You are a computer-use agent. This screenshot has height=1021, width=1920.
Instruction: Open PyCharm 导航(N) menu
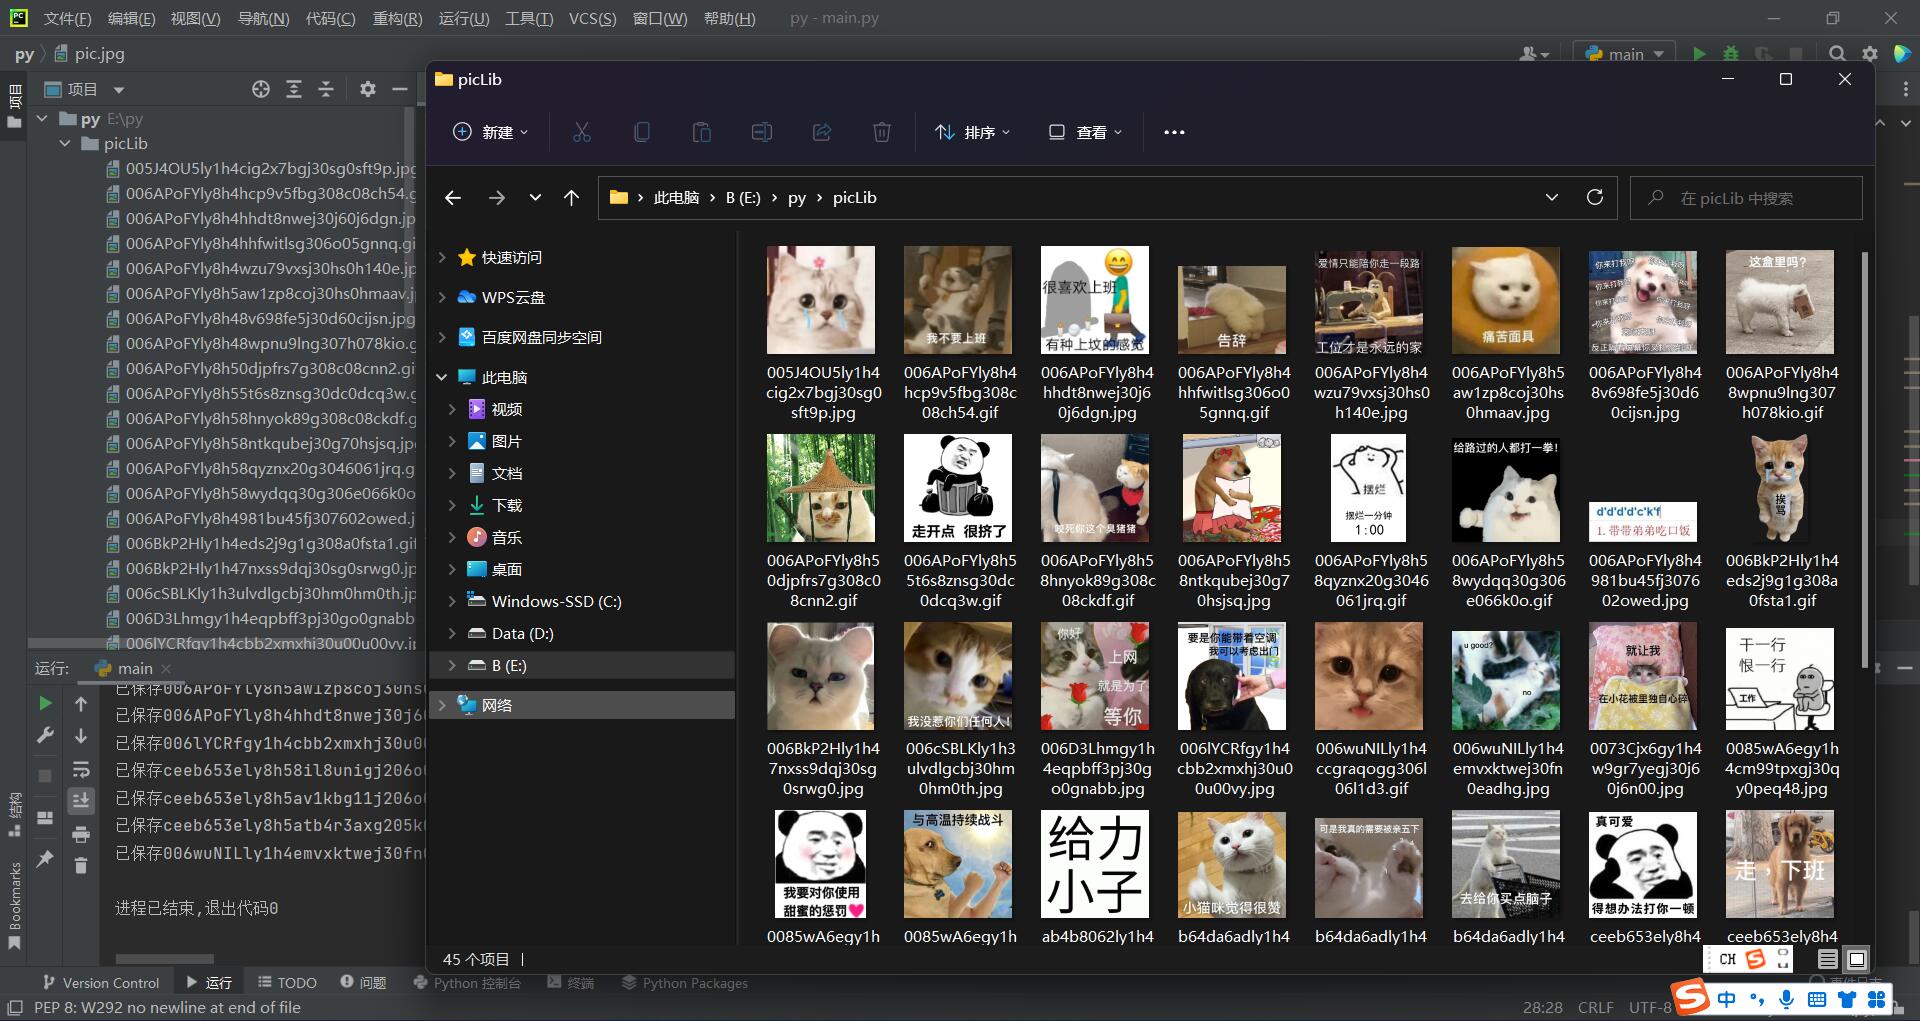click(263, 18)
